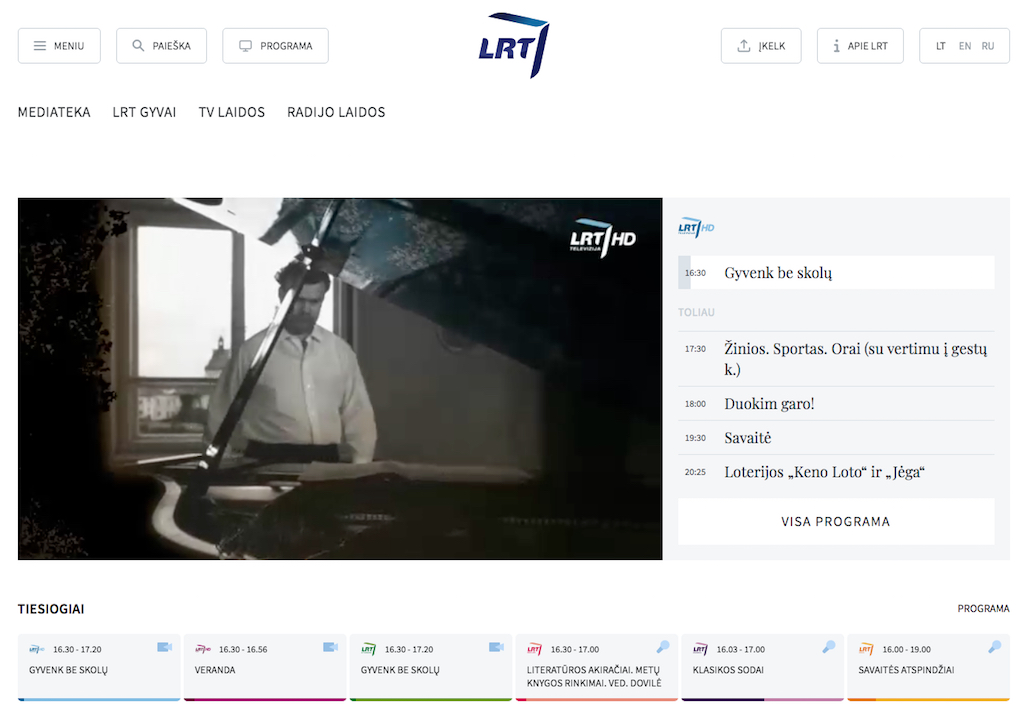Click the LRT HD logo above schedule
Screen dimensions: 1024x716
pyautogui.click(x=696, y=228)
